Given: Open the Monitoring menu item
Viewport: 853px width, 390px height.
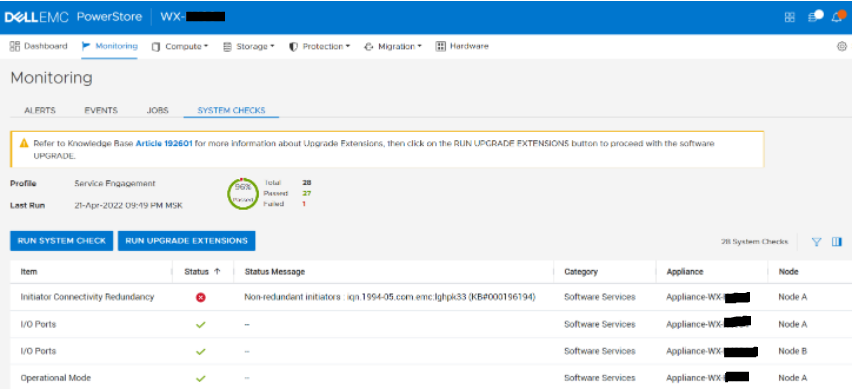Looking at the screenshot, I should pyautogui.click(x=109, y=46).
